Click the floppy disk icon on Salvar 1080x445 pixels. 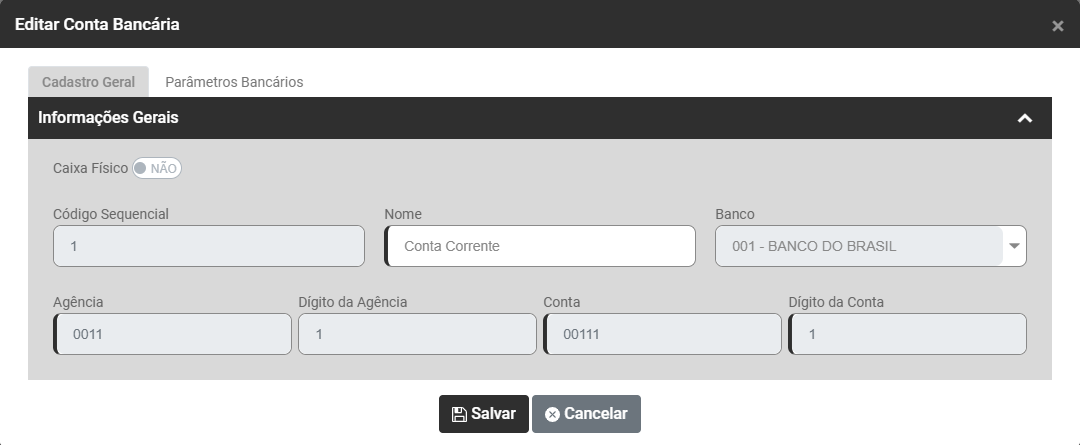coord(459,414)
